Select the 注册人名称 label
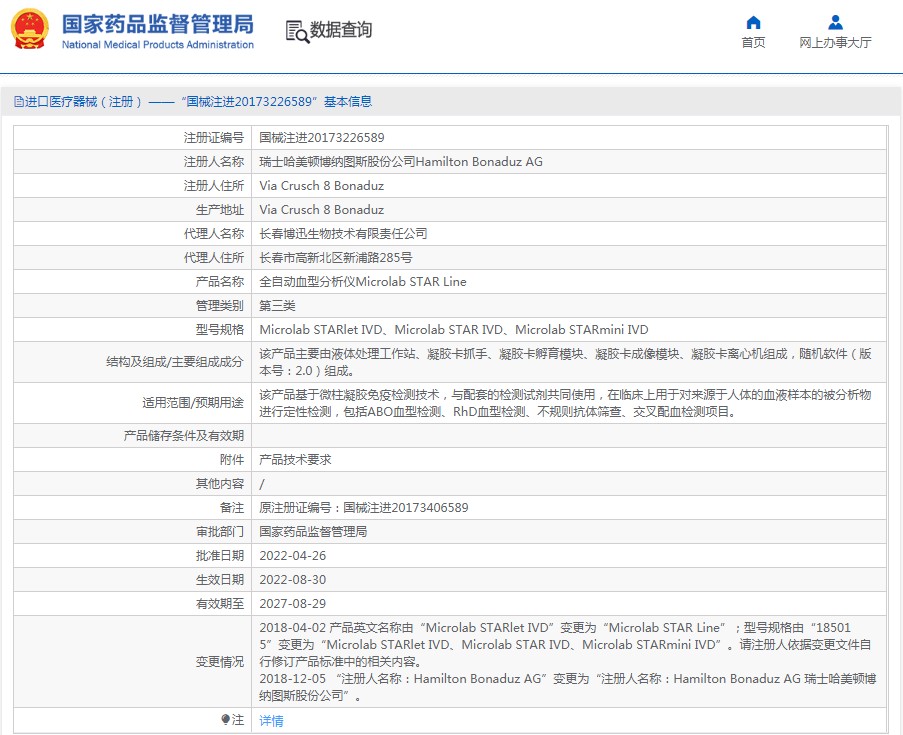 (214, 162)
